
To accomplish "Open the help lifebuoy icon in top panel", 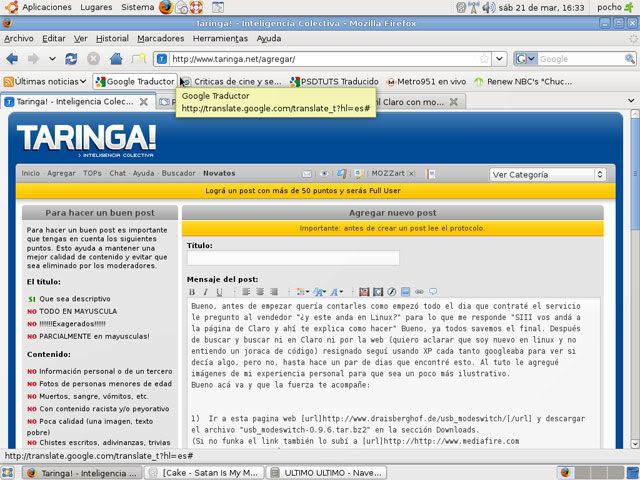I will 196,7.
